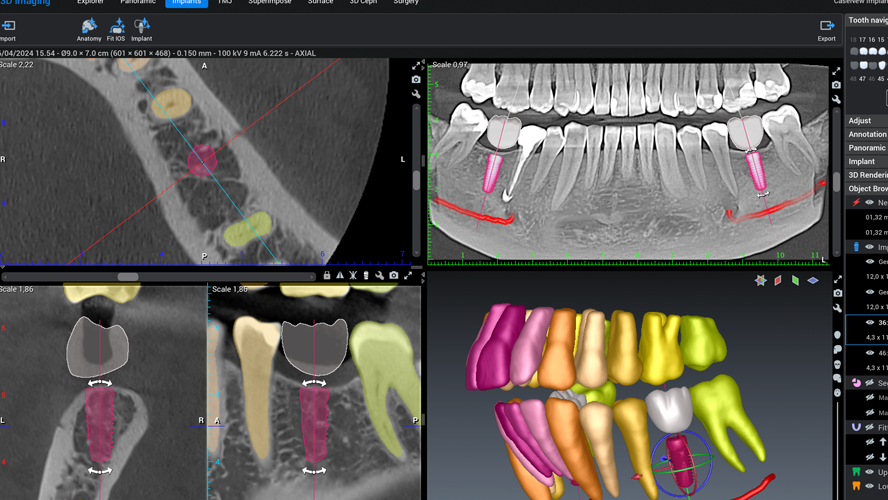Screen dimensions: 888x500
Task: Hide implant 36 using its eye icon
Action: click(x=869, y=323)
